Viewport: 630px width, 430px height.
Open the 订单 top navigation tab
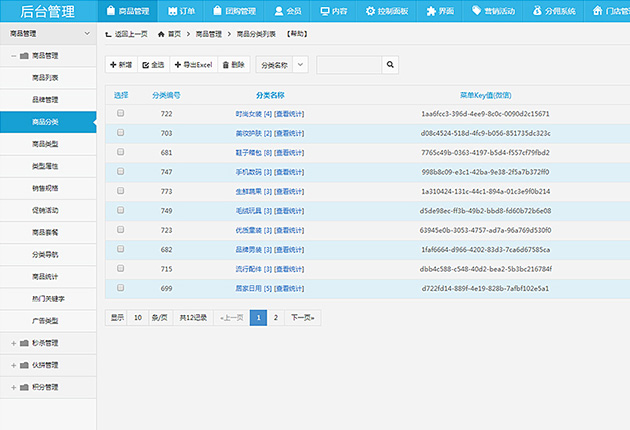(180, 11)
